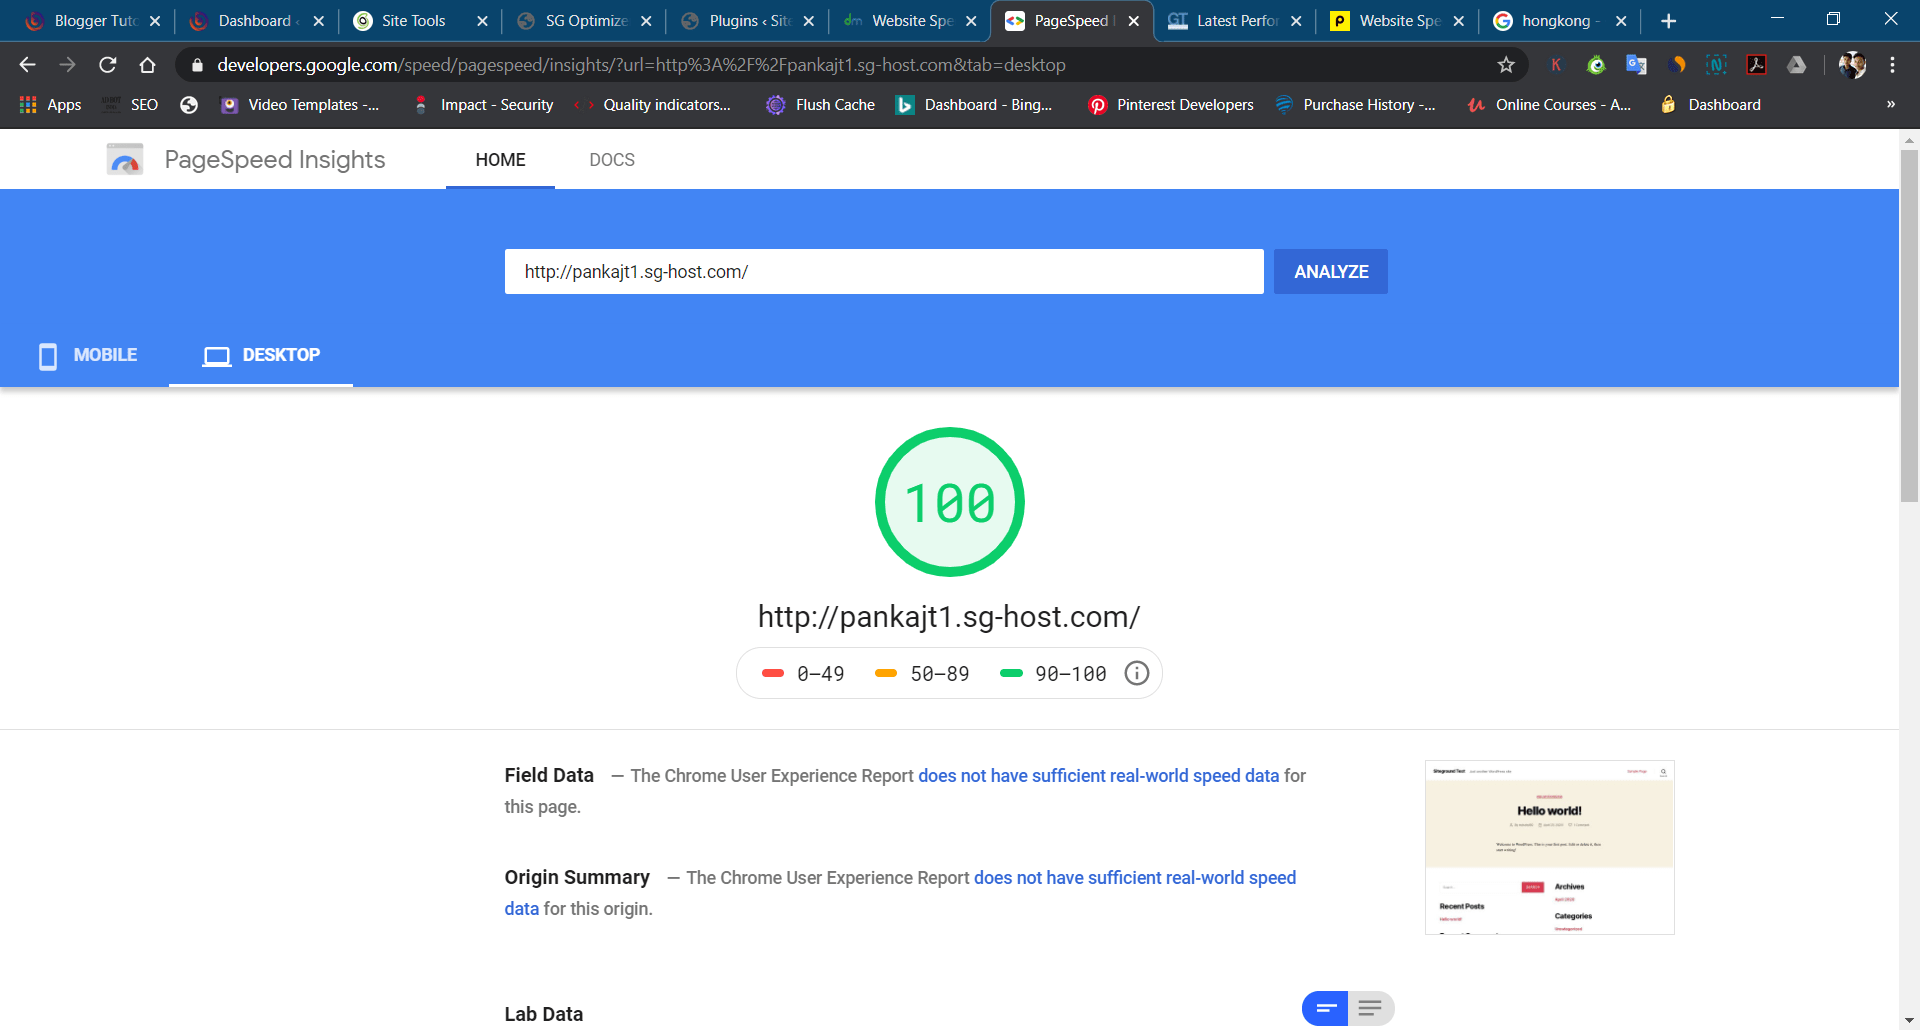This screenshot has height=1030, width=1920.
Task: Go forward using the browser arrow
Action: point(67,65)
